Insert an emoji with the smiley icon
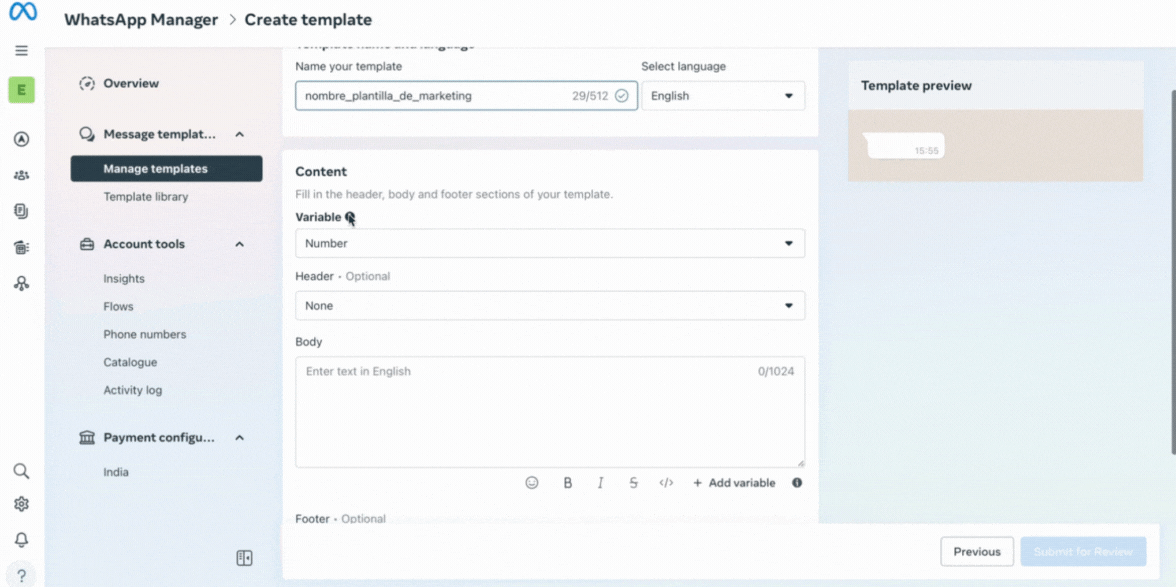 (x=532, y=483)
